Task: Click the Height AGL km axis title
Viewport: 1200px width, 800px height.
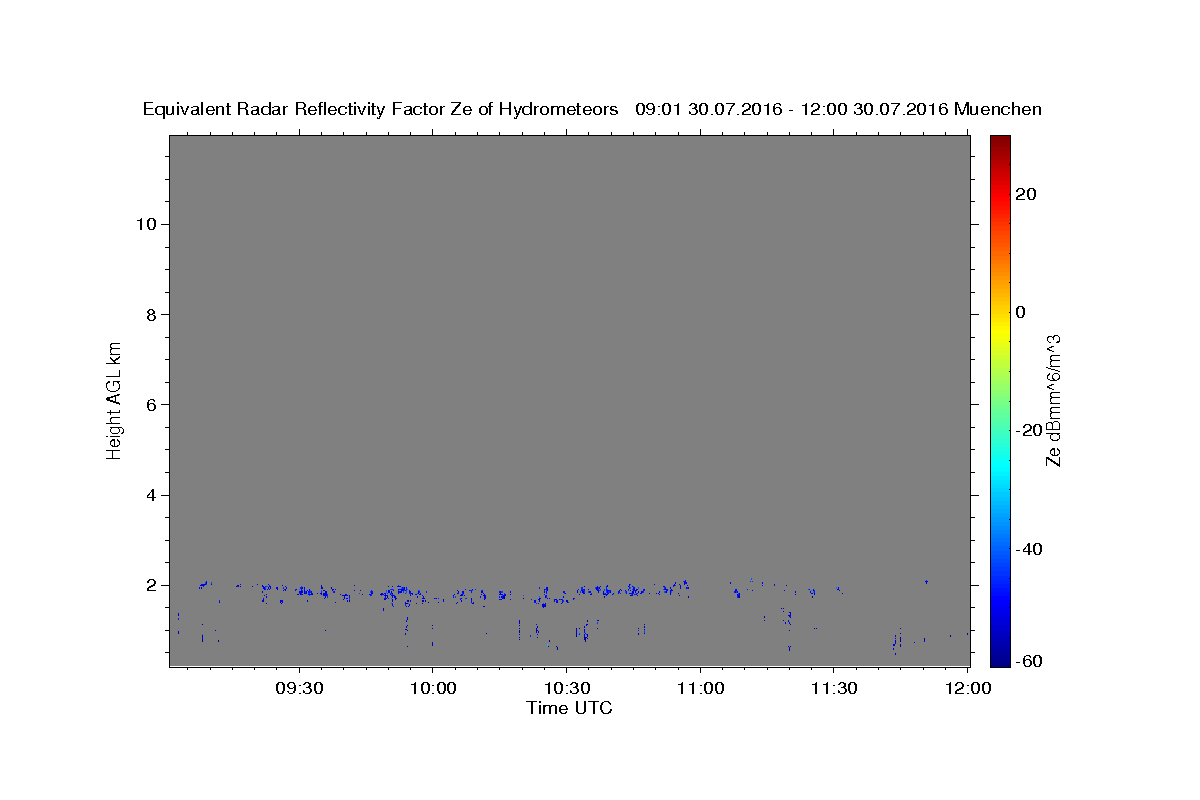Action: click(x=115, y=399)
